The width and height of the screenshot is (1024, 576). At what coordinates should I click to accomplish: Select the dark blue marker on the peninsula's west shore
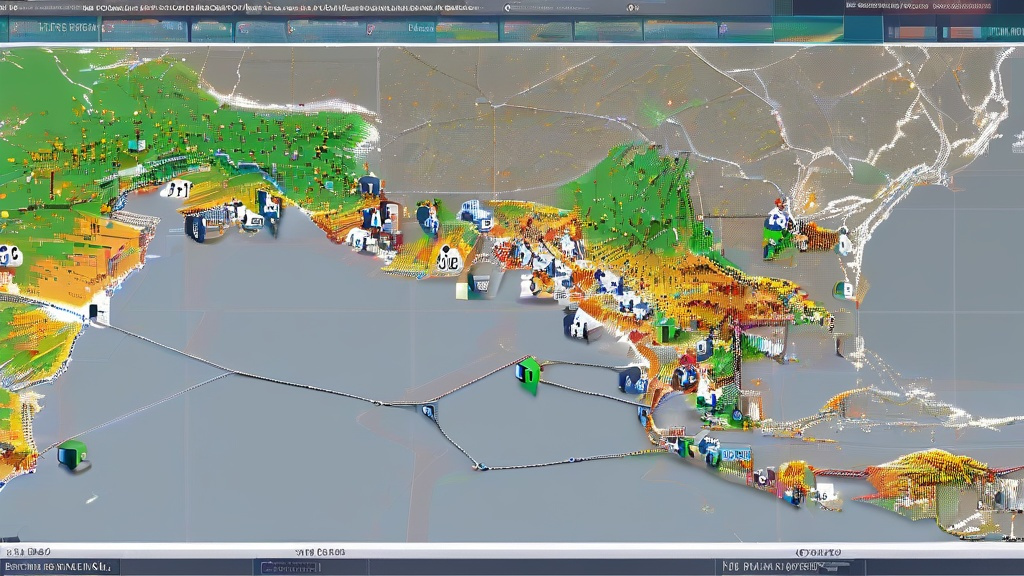(x=577, y=322)
